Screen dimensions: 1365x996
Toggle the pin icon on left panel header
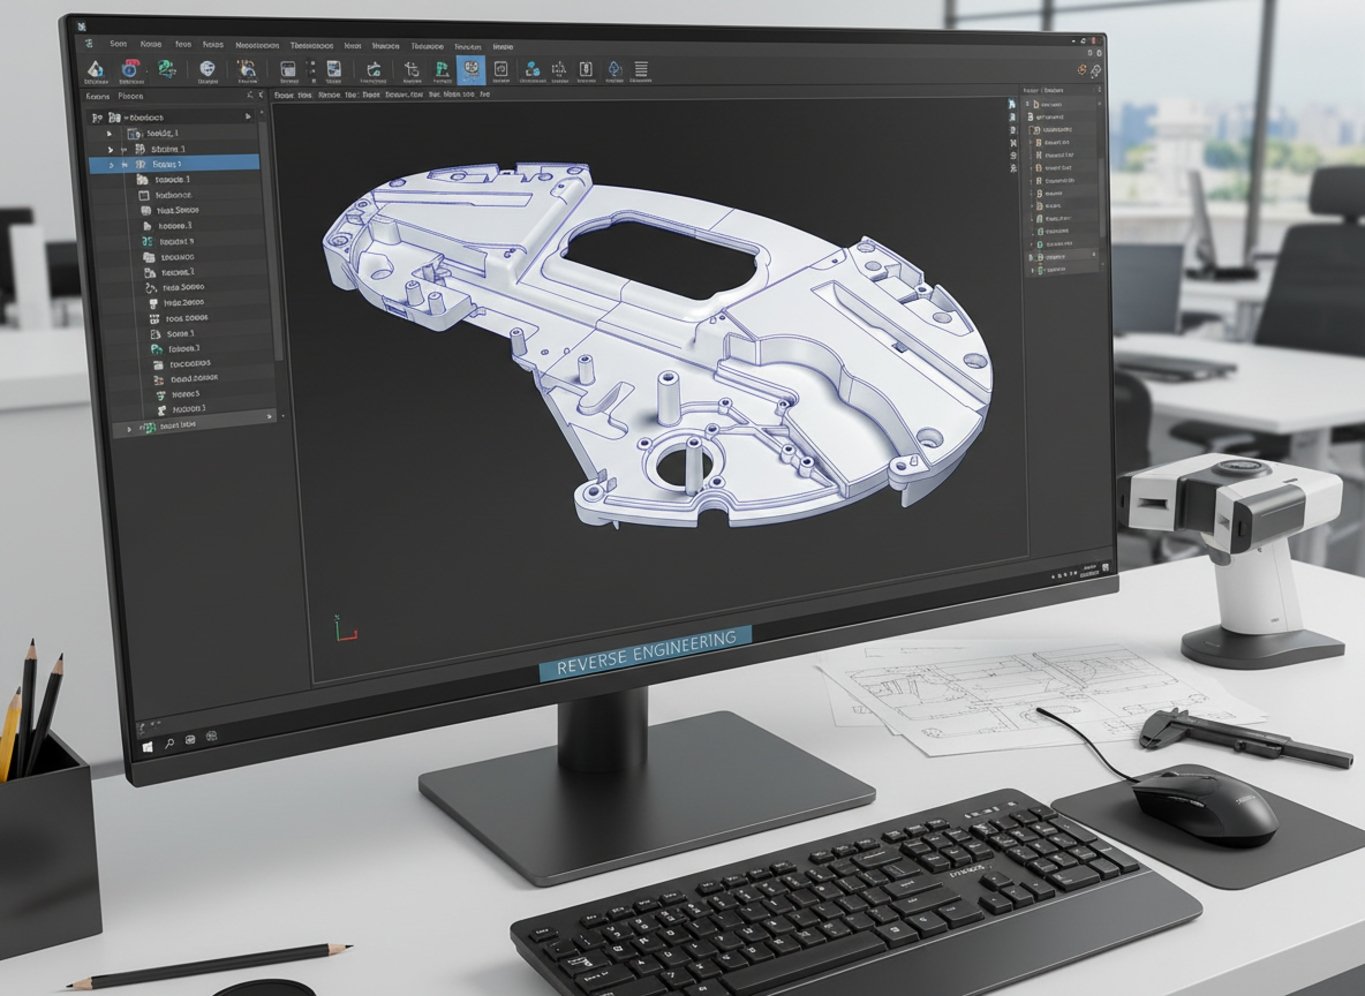point(249,96)
